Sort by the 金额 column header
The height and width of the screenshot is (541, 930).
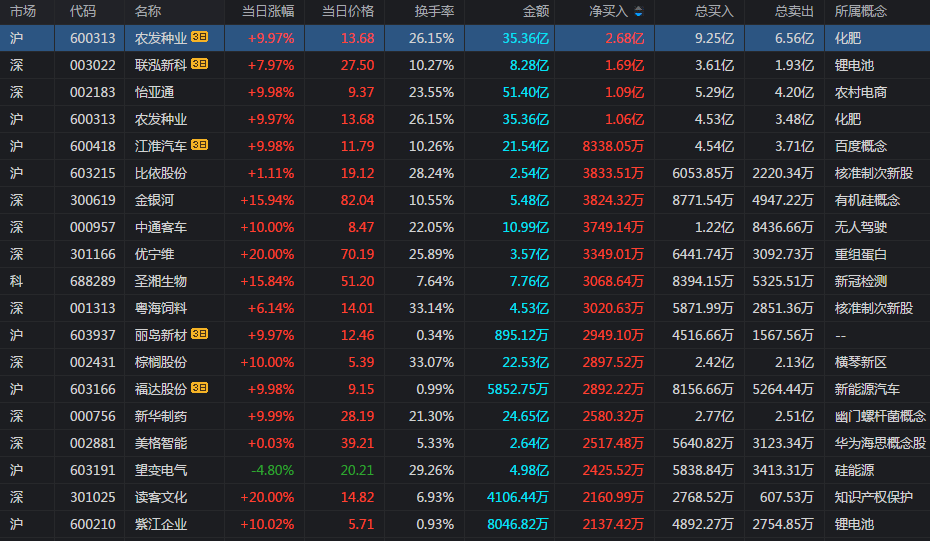(536, 11)
